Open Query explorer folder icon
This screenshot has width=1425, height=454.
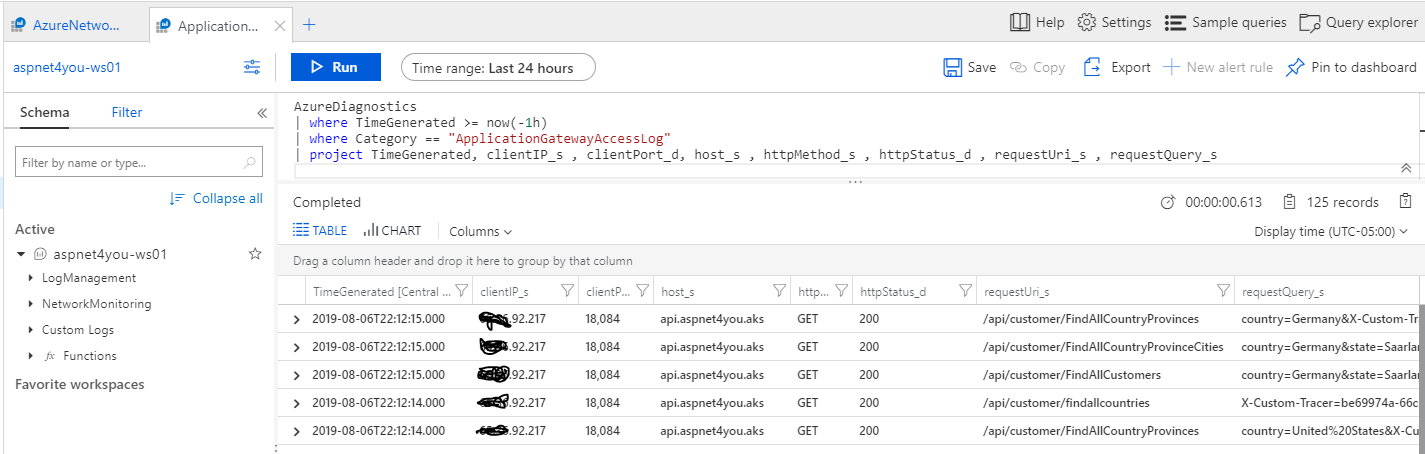tap(1309, 22)
